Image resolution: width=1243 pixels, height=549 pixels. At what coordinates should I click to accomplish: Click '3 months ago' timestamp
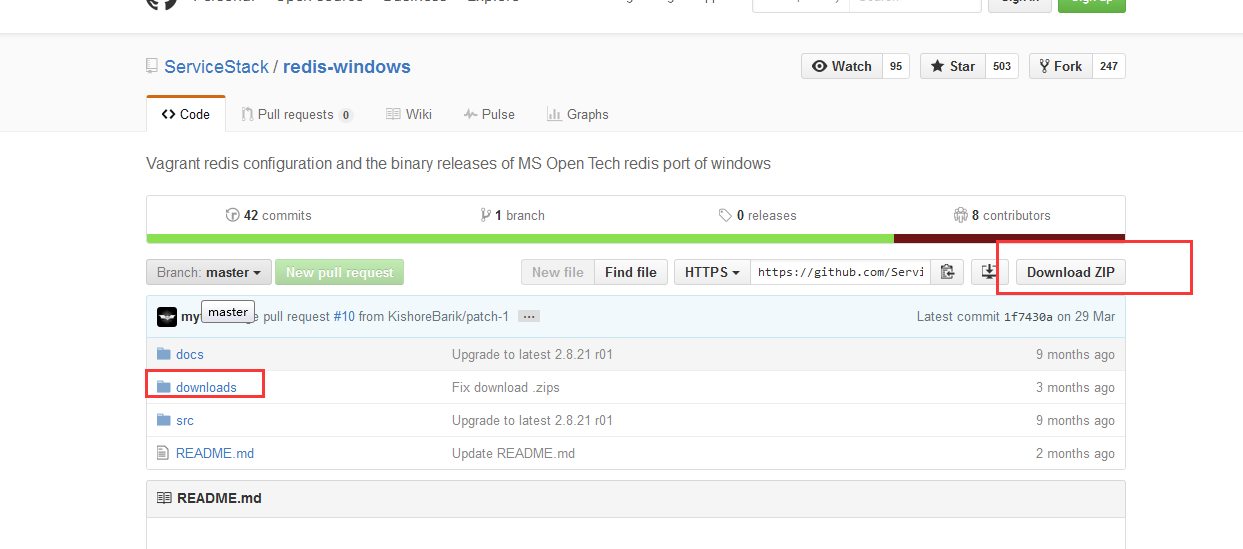(x=1075, y=387)
